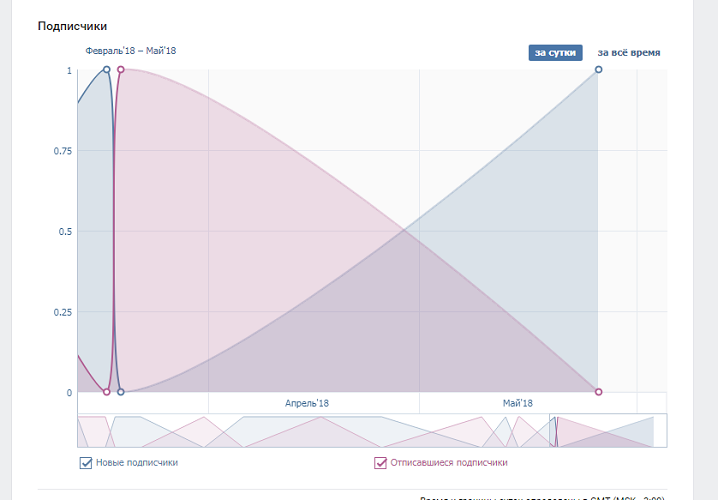Image resolution: width=718 pixels, height=500 pixels.
Task: Click the blue data point at bottom left
Action: [x=121, y=392]
